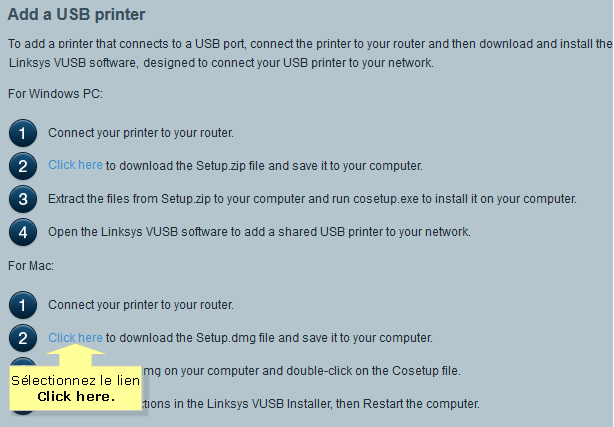
Task: Click the Mac step 2 number icon
Action: [x=23, y=338]
